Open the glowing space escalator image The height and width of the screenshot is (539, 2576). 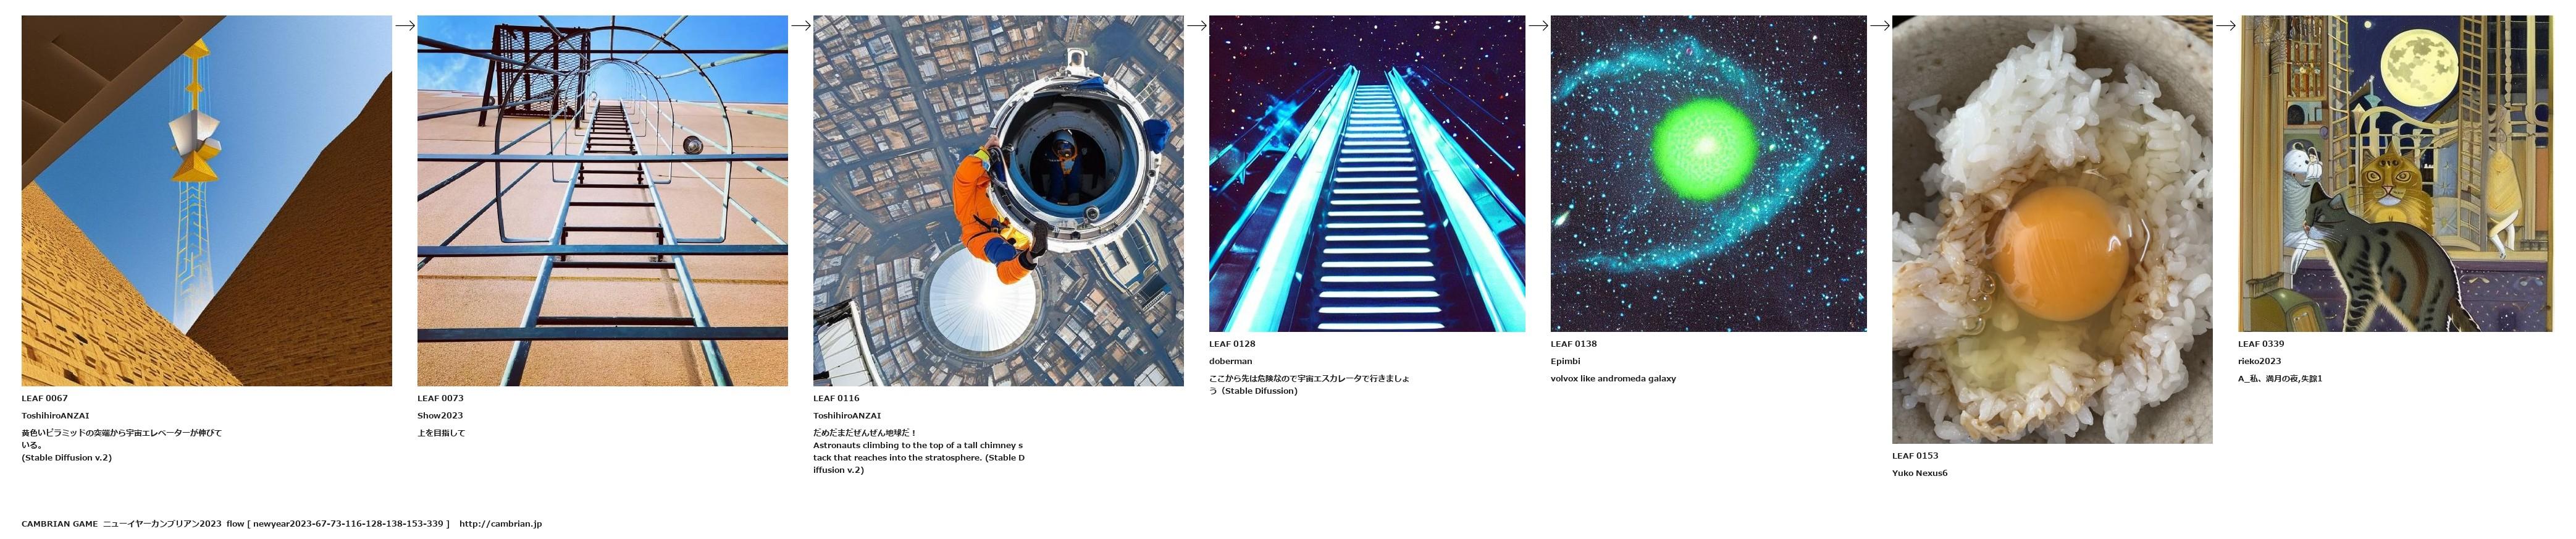[x=1367, y=173]
